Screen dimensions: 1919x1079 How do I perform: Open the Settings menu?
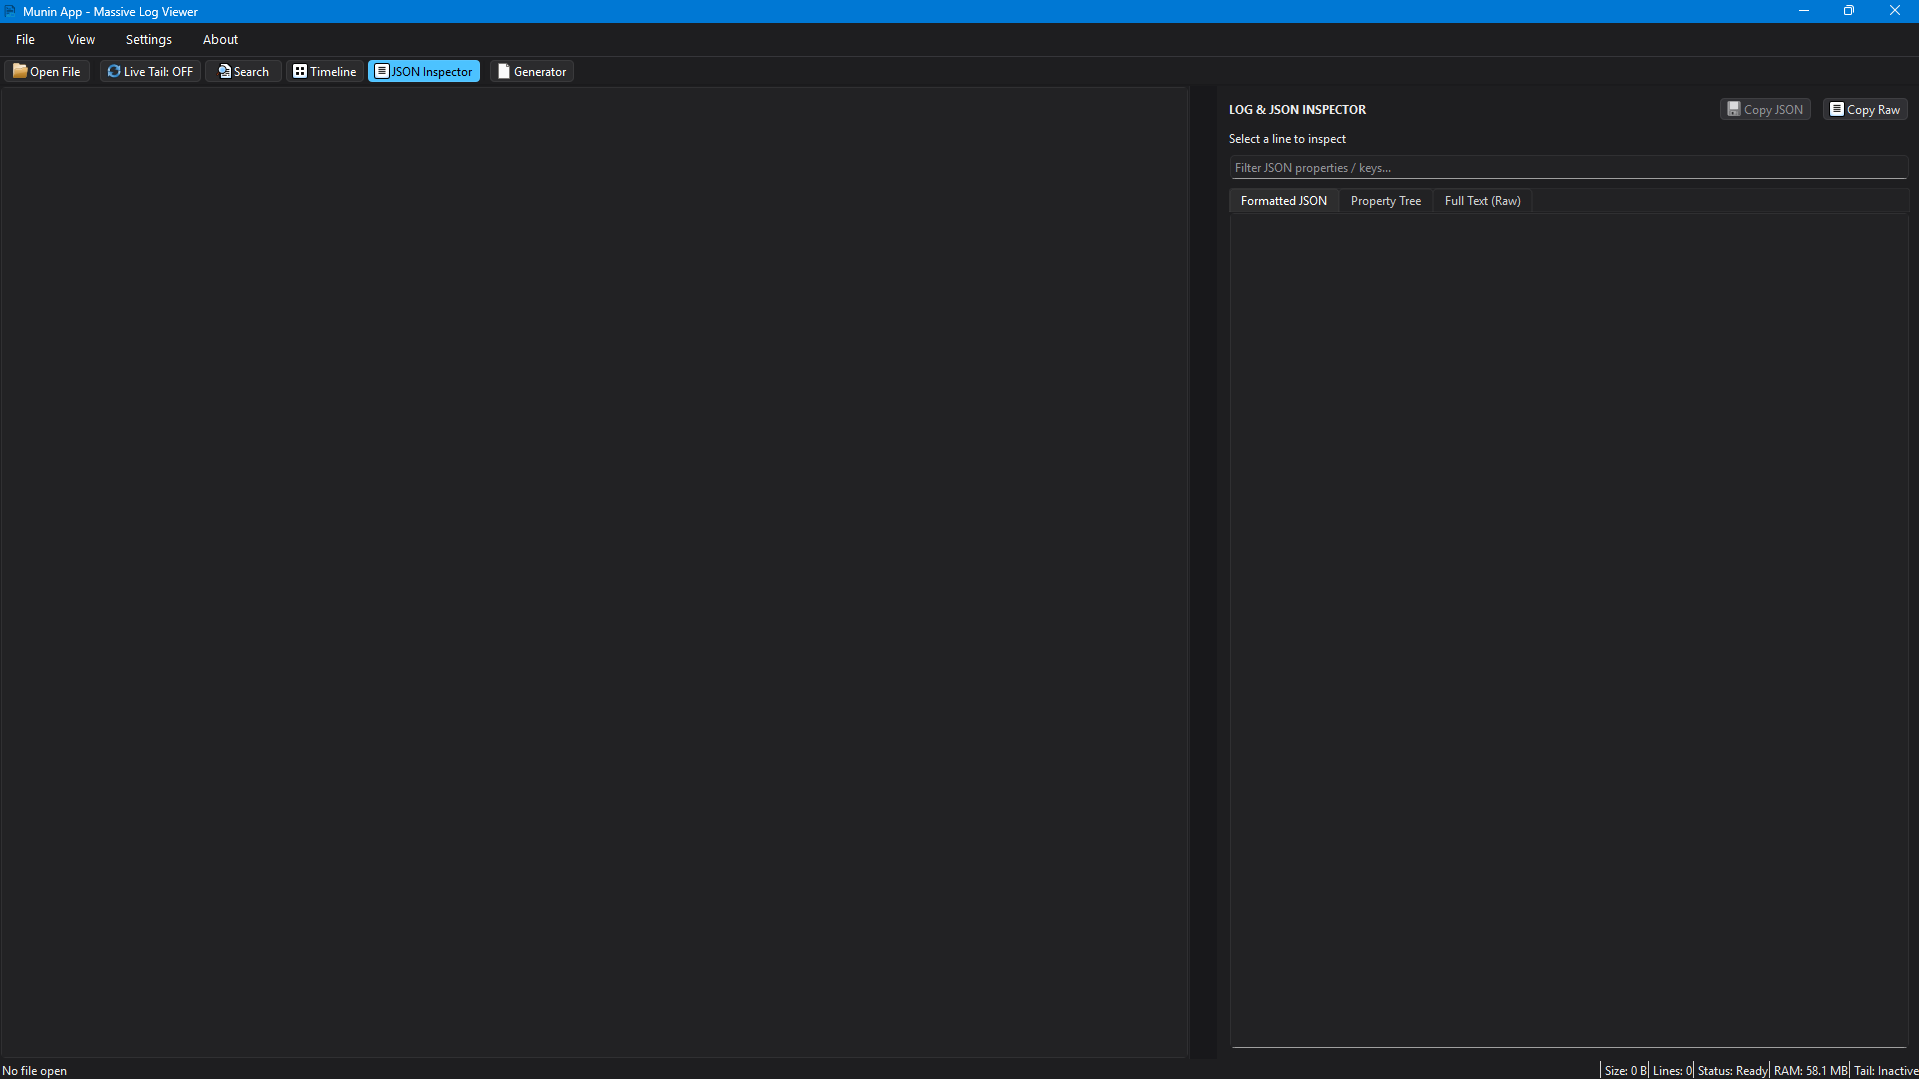[x=148, y=39]
